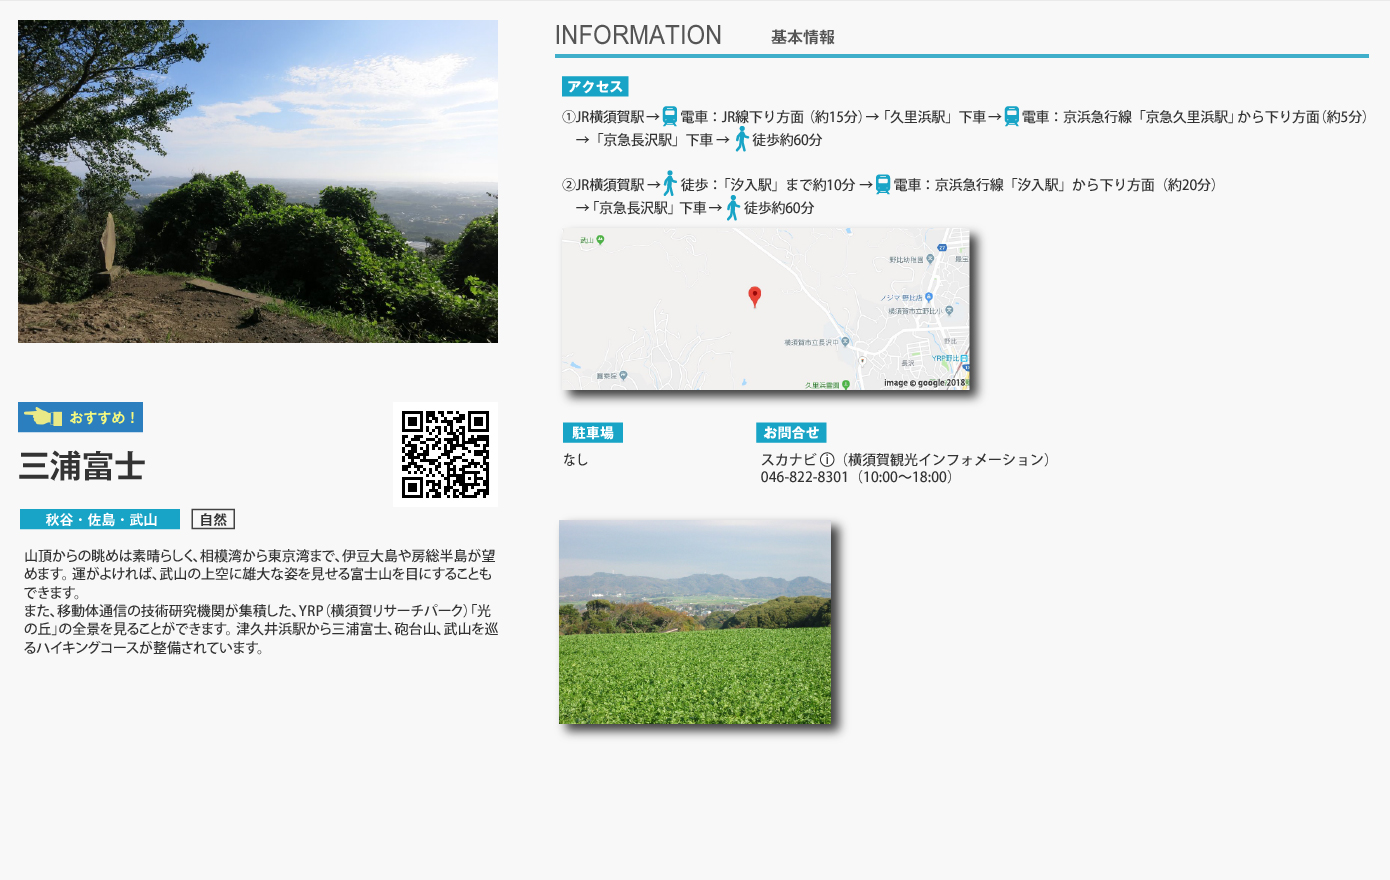Image resolution: width=1390 pixels, height=880 pixels.
Task: Click the green 武山 marker on the map
Action: (600, 240)
